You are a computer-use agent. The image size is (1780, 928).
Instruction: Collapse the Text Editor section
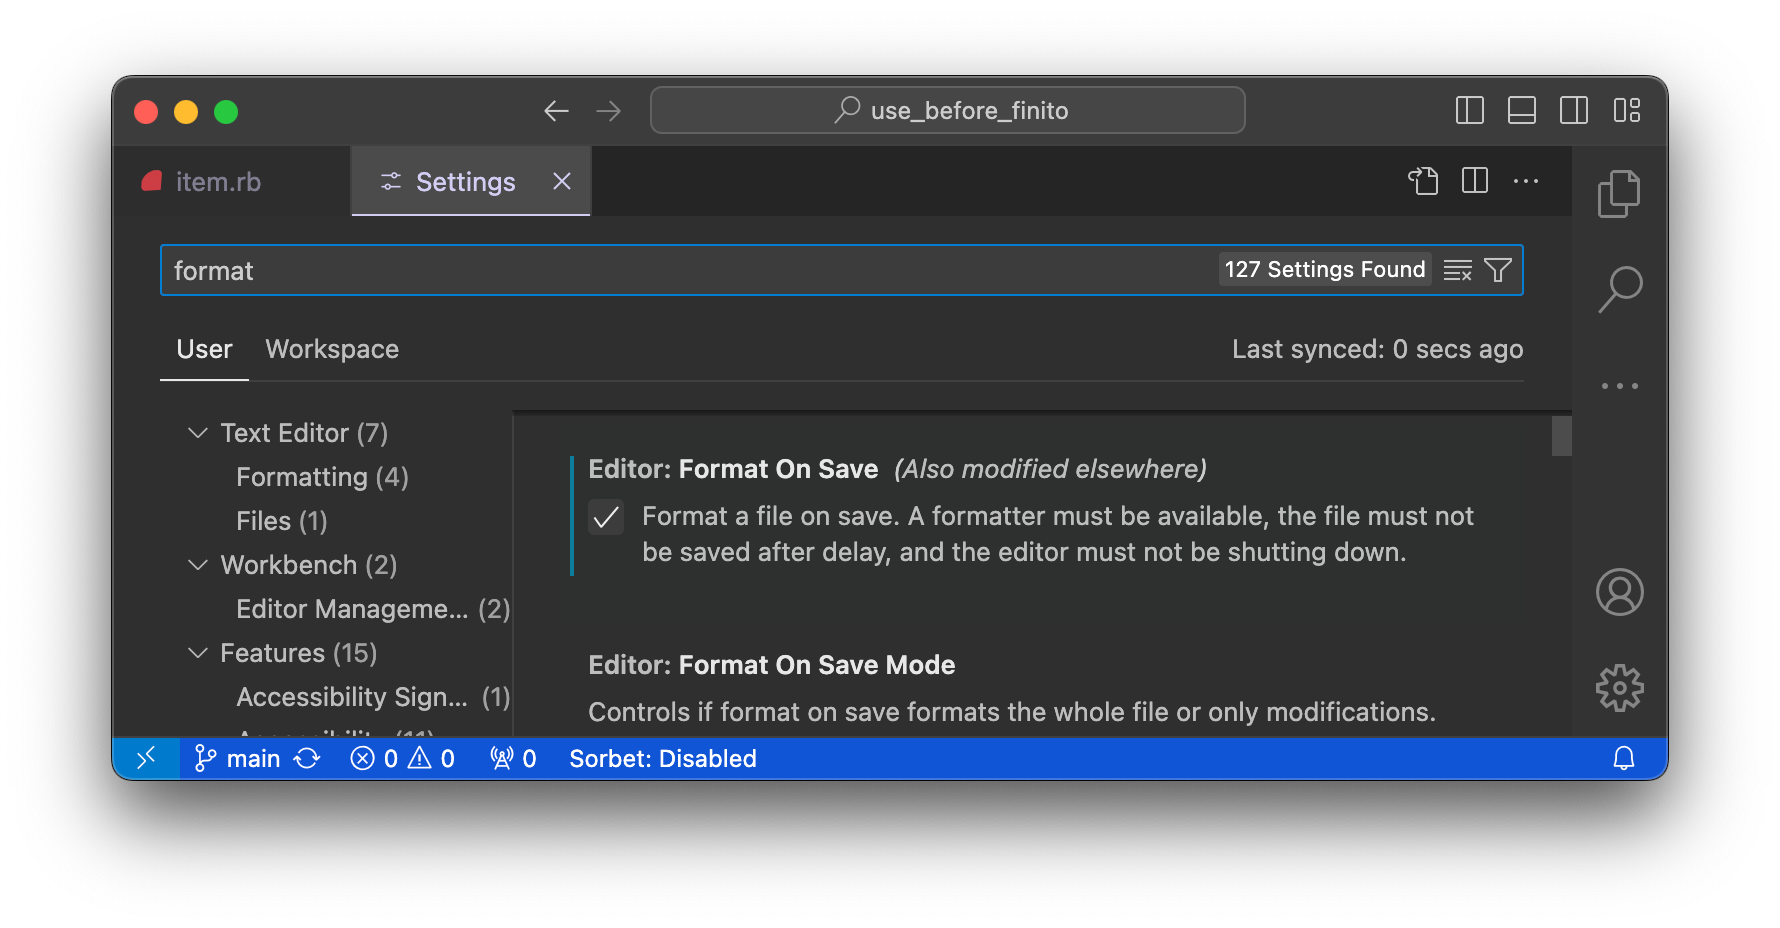pyautogui.click(x=197, y=432)
